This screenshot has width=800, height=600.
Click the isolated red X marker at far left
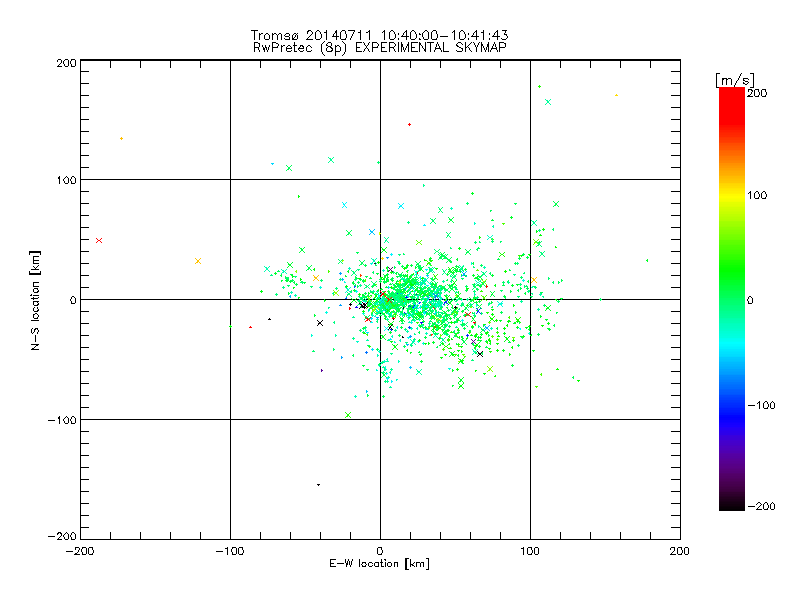(99, 240)
